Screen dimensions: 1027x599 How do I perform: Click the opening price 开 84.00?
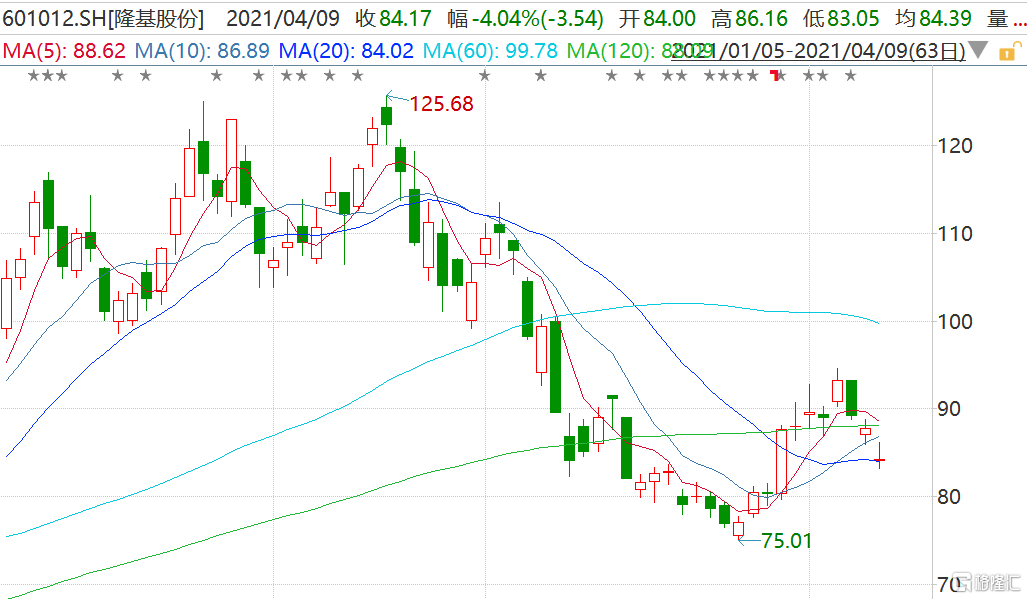pyautogui.click(x=657, y=18)
